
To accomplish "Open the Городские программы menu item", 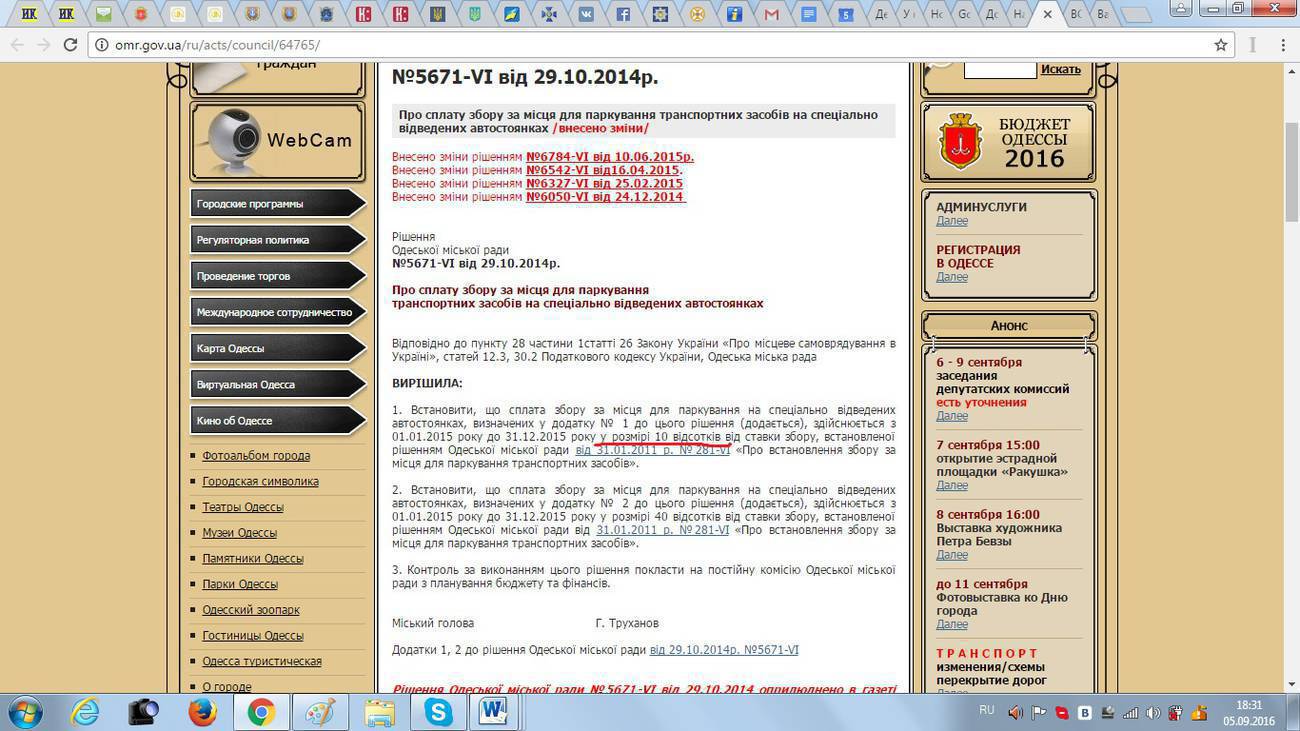I will pyautogui.click(x=277, y=204).
